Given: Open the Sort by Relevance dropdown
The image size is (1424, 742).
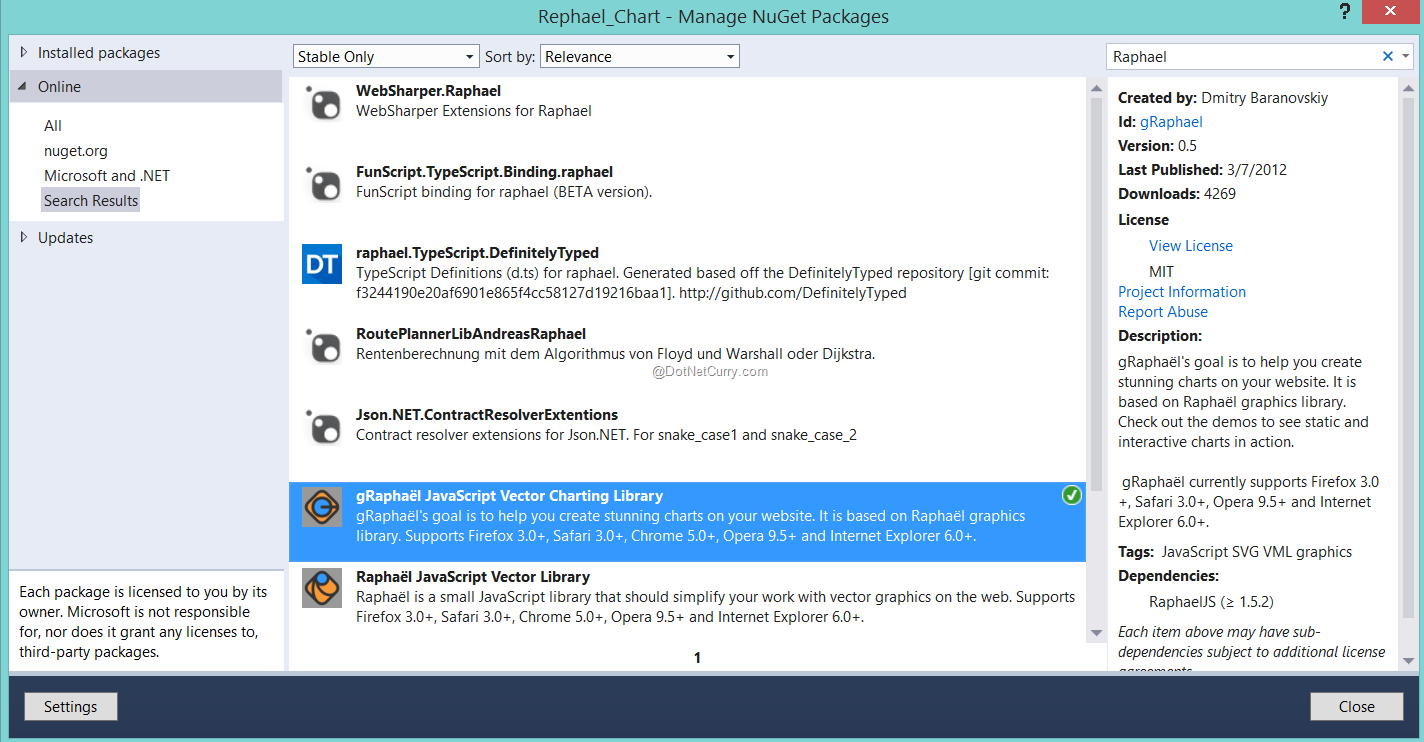Looking at the screenshot, I should 640,56.
